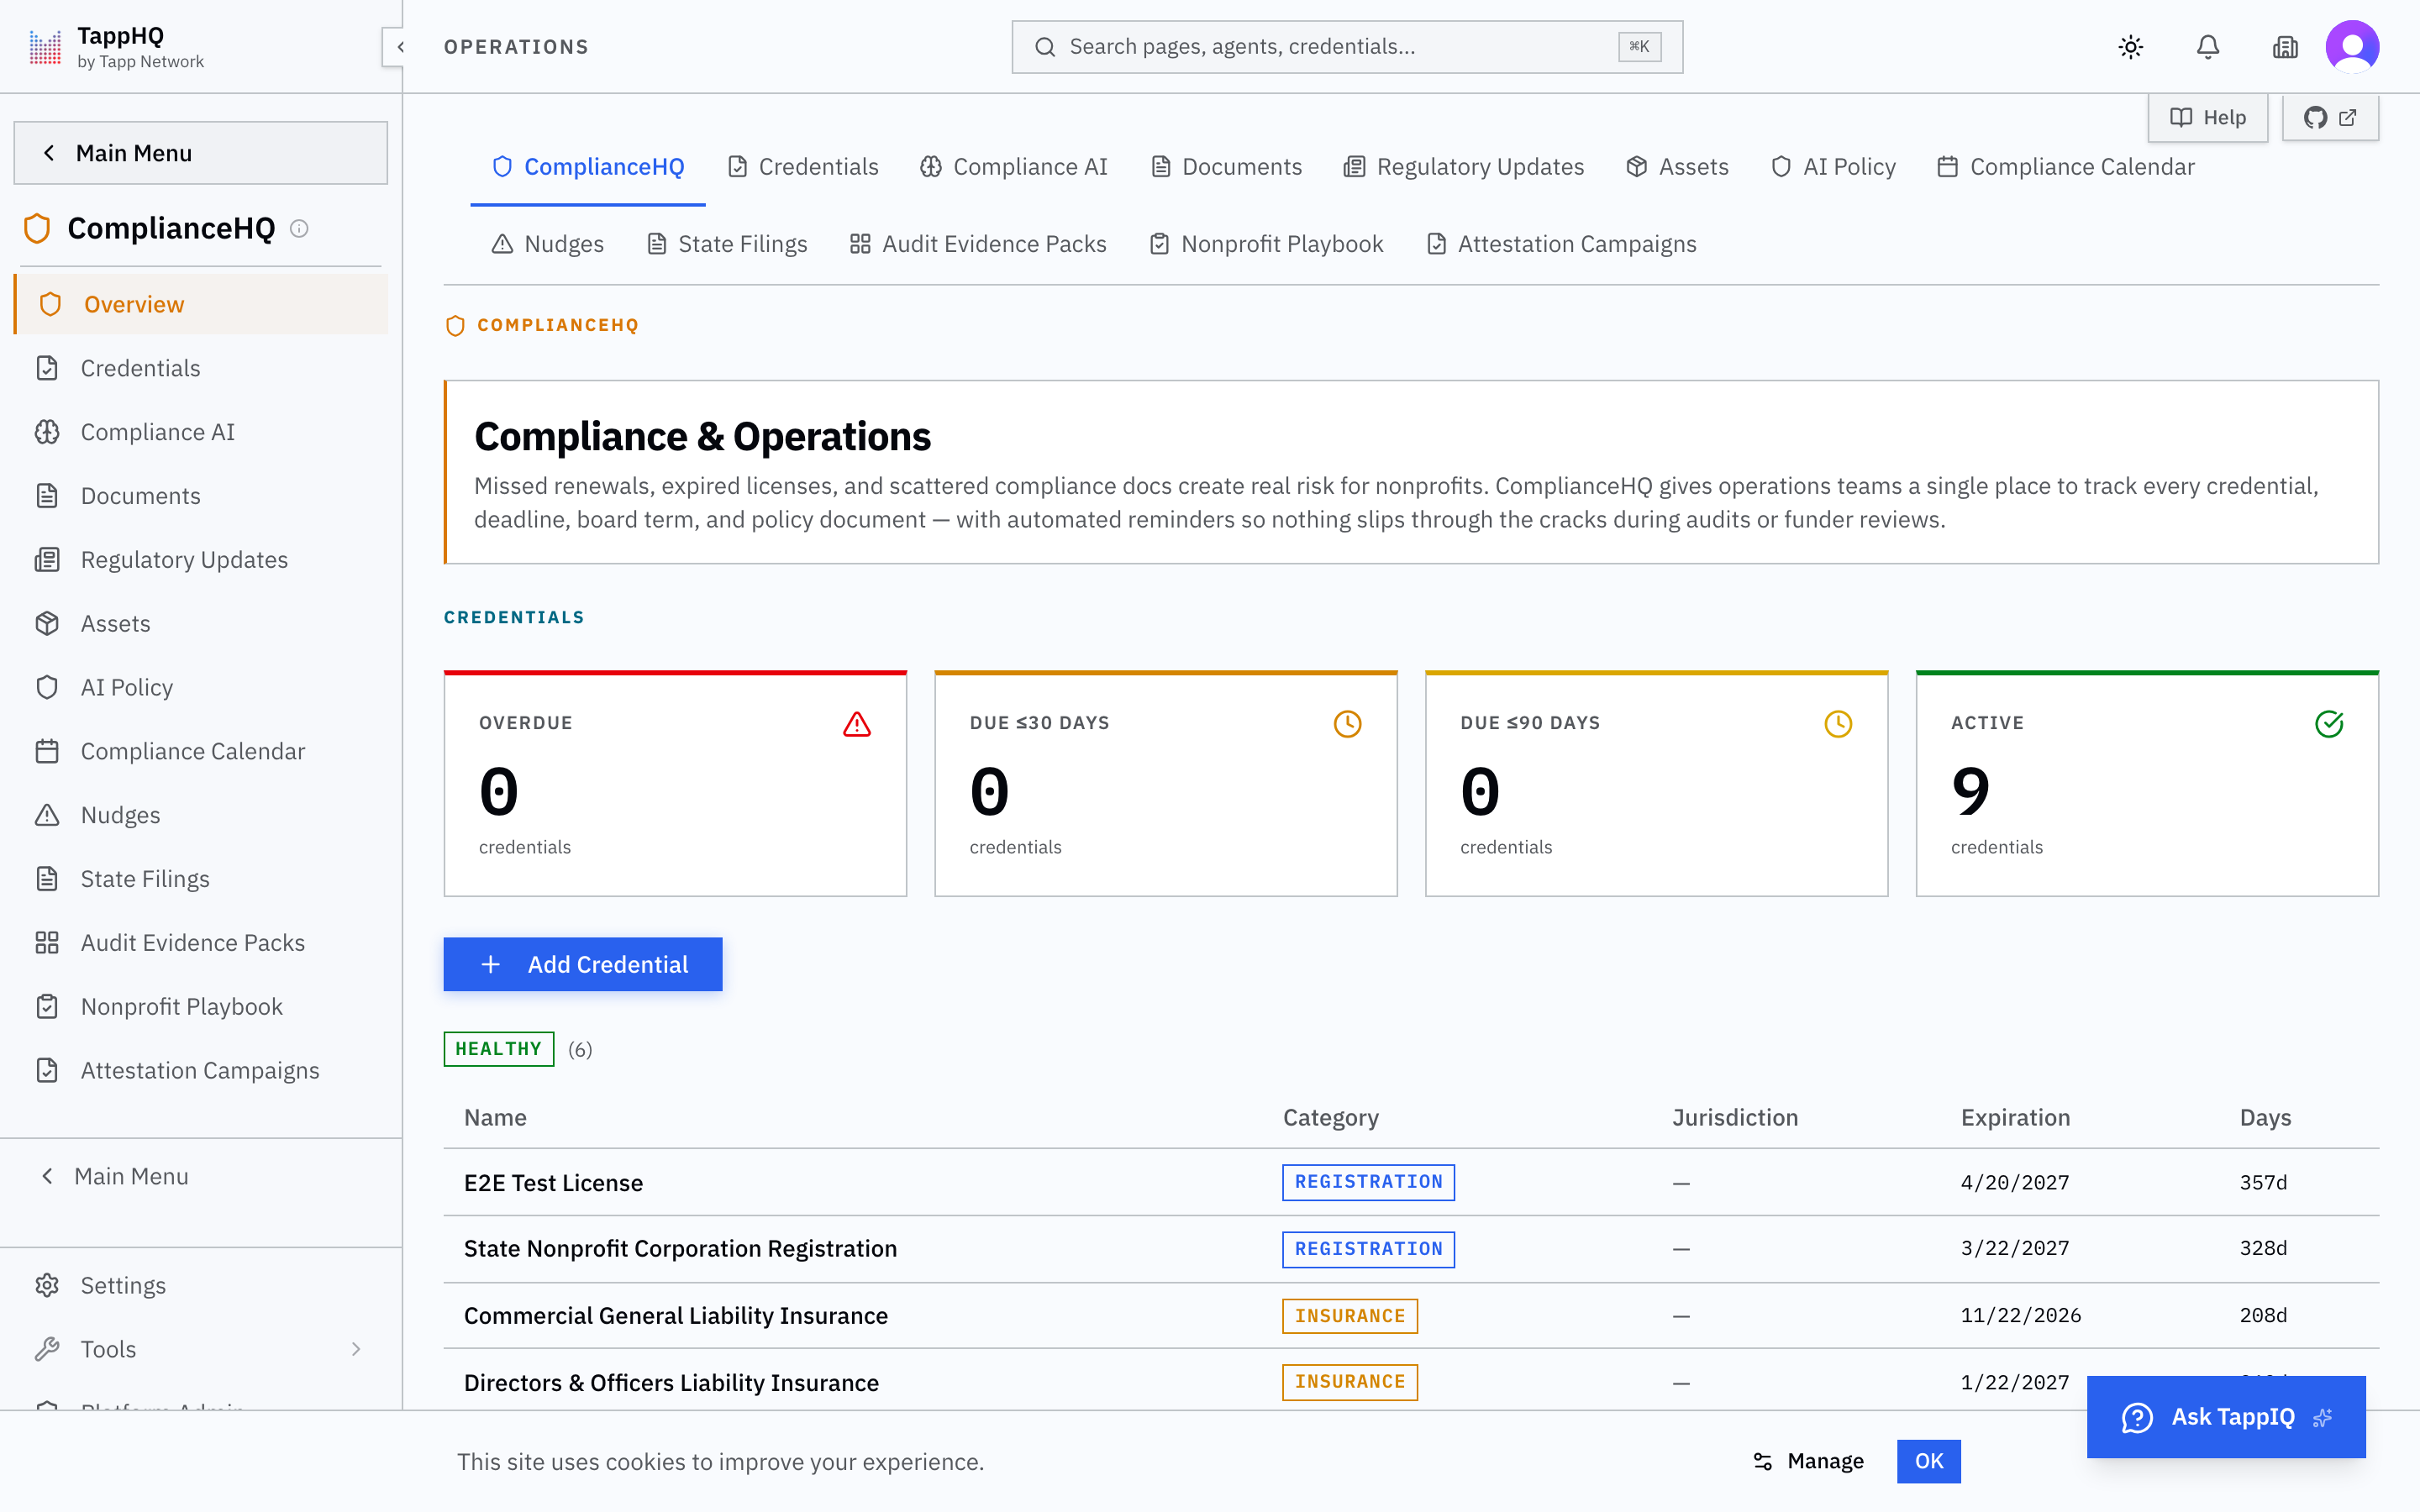Toggle the light/dark theme sun icon
The image size is (2420, 1512).
pyautogui.click(x=2131, y=47)
